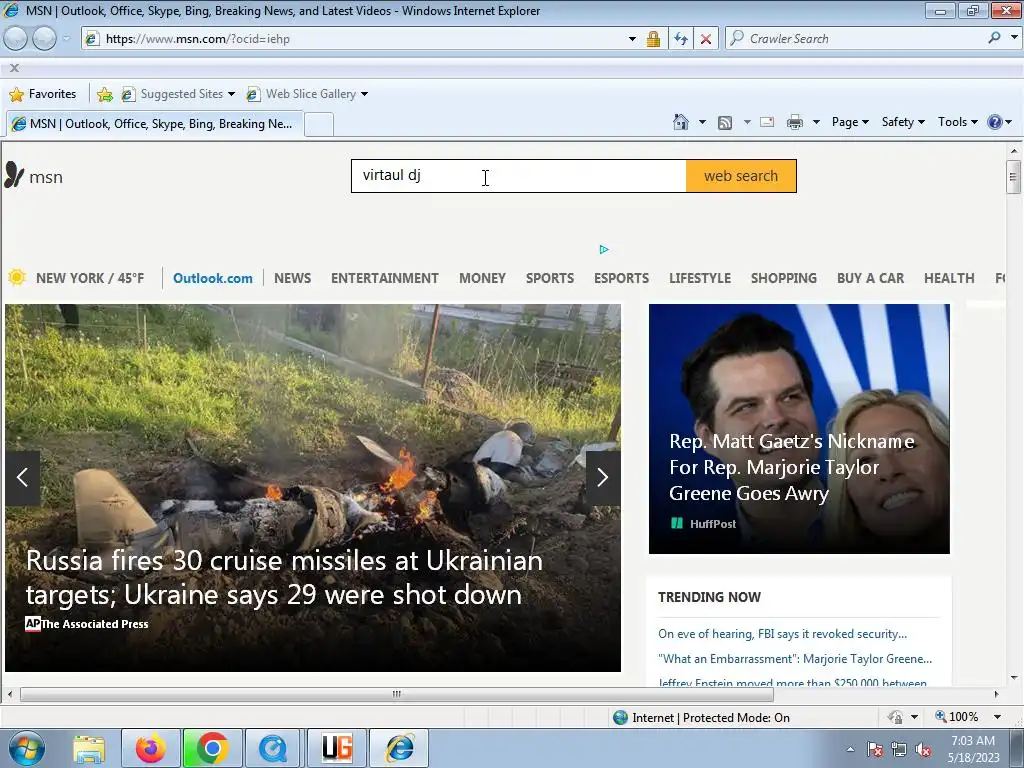The image size is (1024, 768).
Task: Open a new blank tab
Action: (x=319, y=124)
